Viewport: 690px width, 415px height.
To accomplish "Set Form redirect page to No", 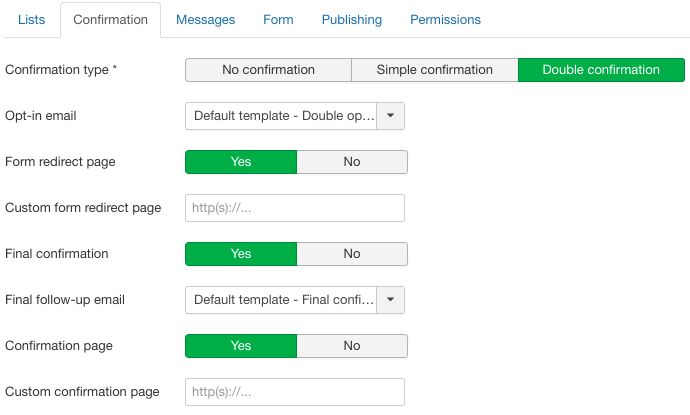I will tap(352, 162).
